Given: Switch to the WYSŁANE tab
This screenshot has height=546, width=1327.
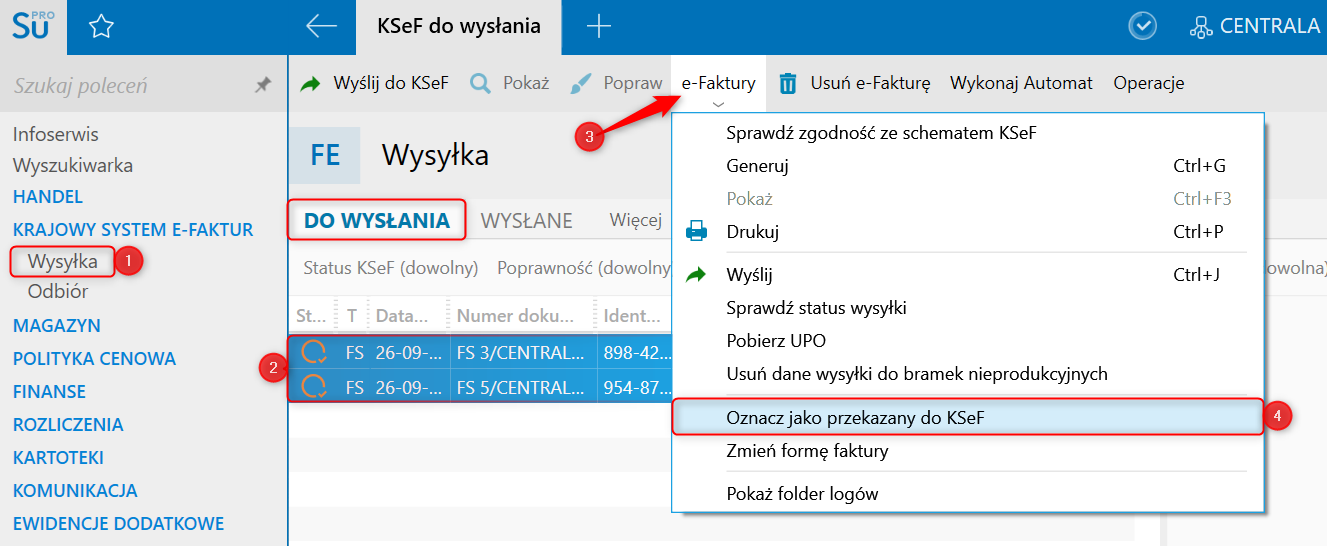Looking at the screenshot, I should coord(526,221).
